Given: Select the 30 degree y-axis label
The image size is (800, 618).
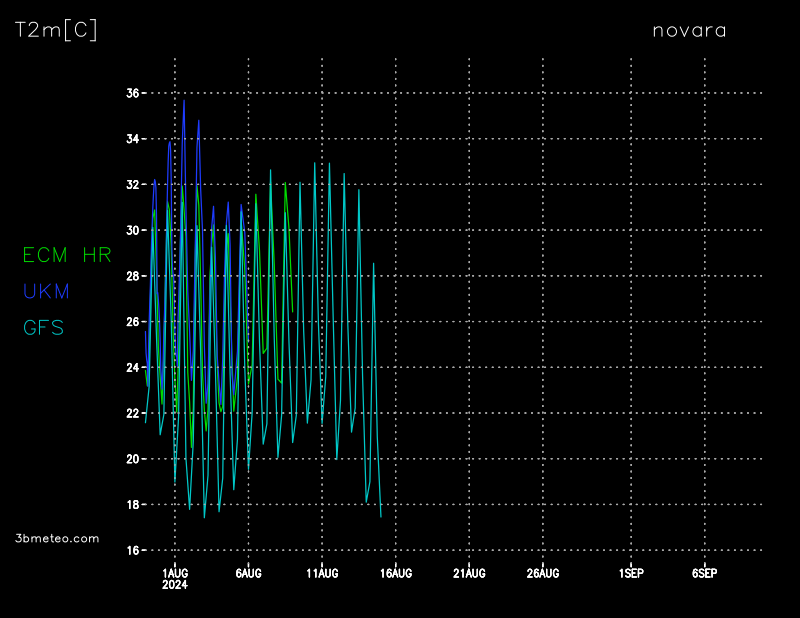Looking at the screenshot, I should click(x=133, y=230).
